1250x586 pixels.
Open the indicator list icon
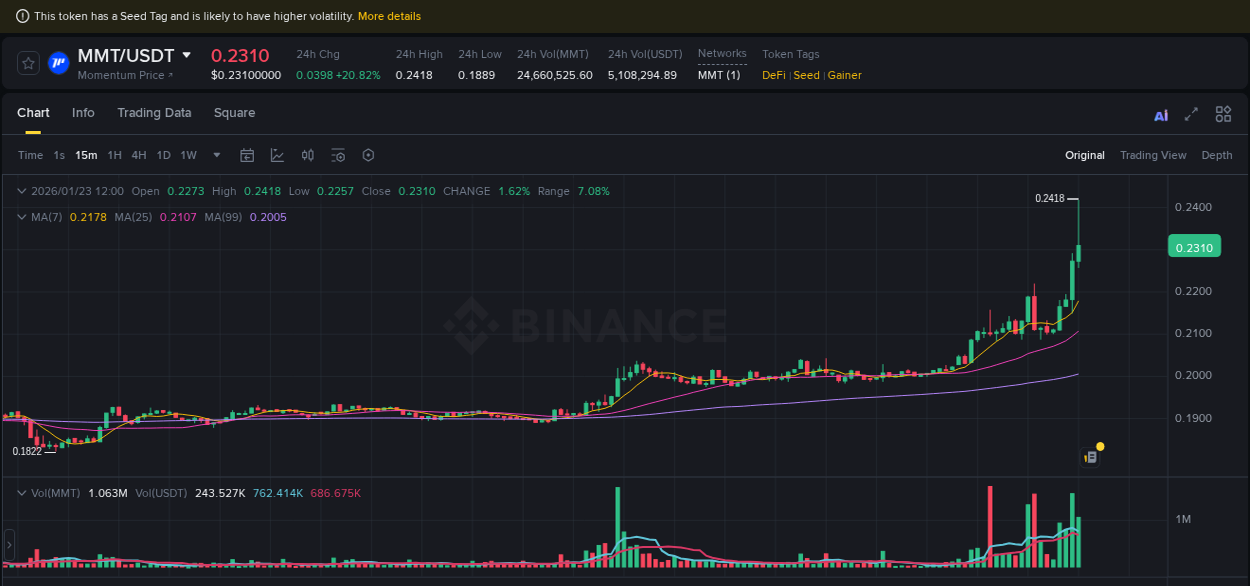point(337,155)
